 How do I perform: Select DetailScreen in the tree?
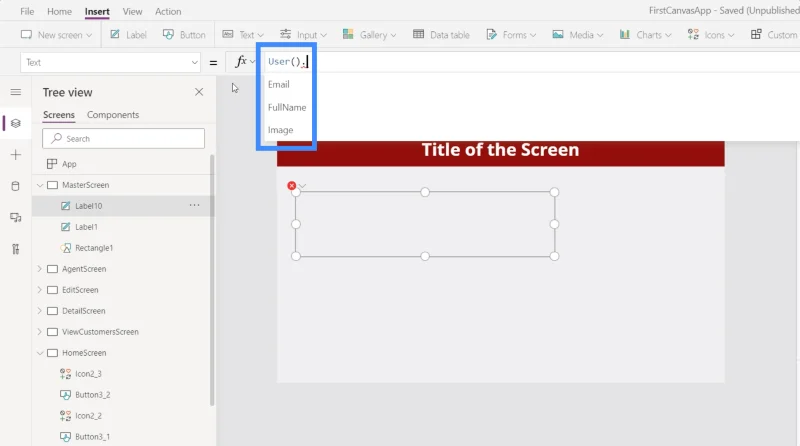[84, 310]
